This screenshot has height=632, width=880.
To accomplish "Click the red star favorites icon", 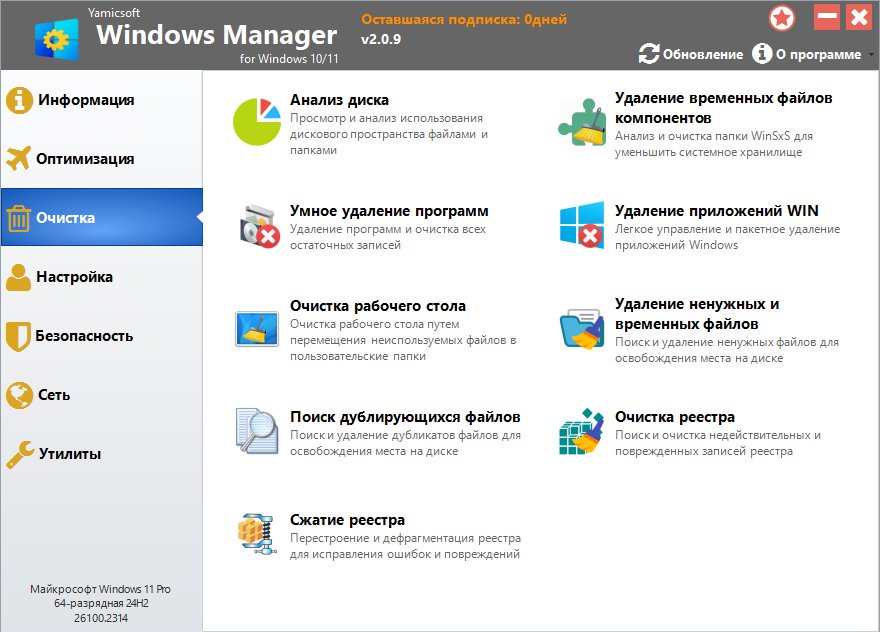I will (x=782, y=18).
